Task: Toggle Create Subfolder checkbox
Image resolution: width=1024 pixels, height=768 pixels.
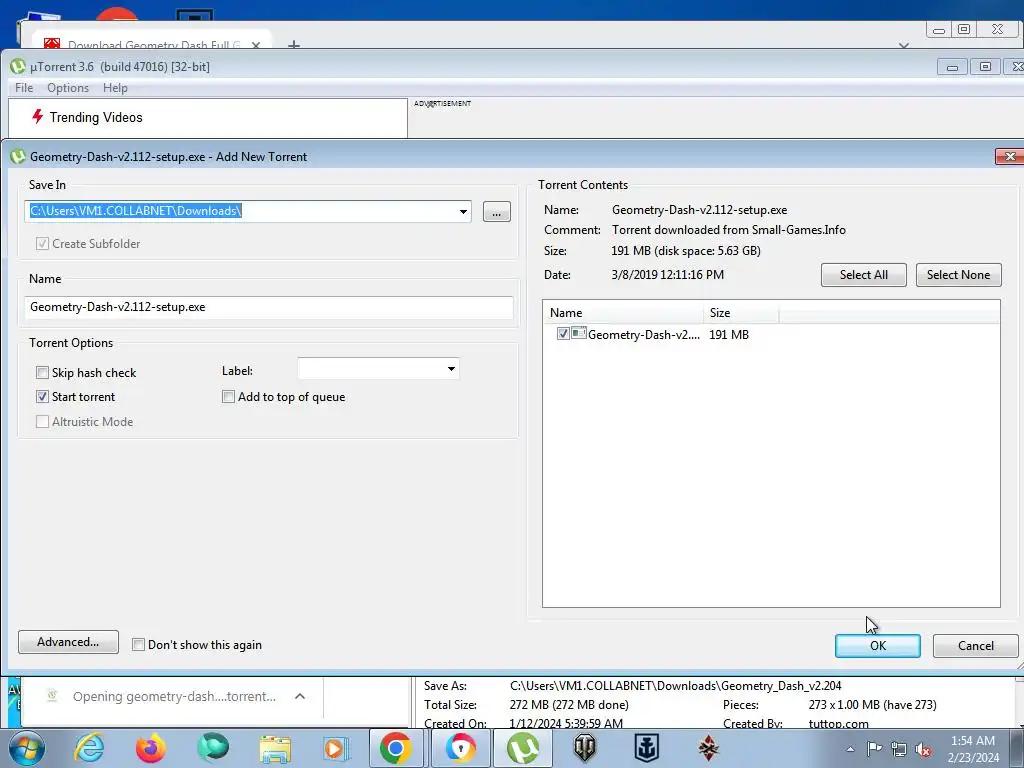Action: coord(42,244)
